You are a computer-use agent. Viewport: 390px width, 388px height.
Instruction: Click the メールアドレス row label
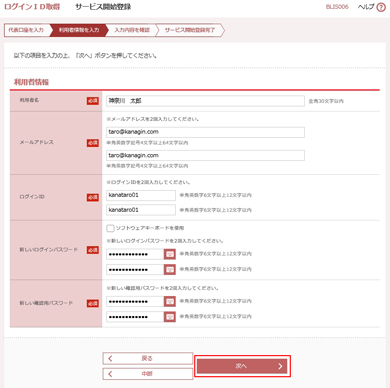coord(36,142)
